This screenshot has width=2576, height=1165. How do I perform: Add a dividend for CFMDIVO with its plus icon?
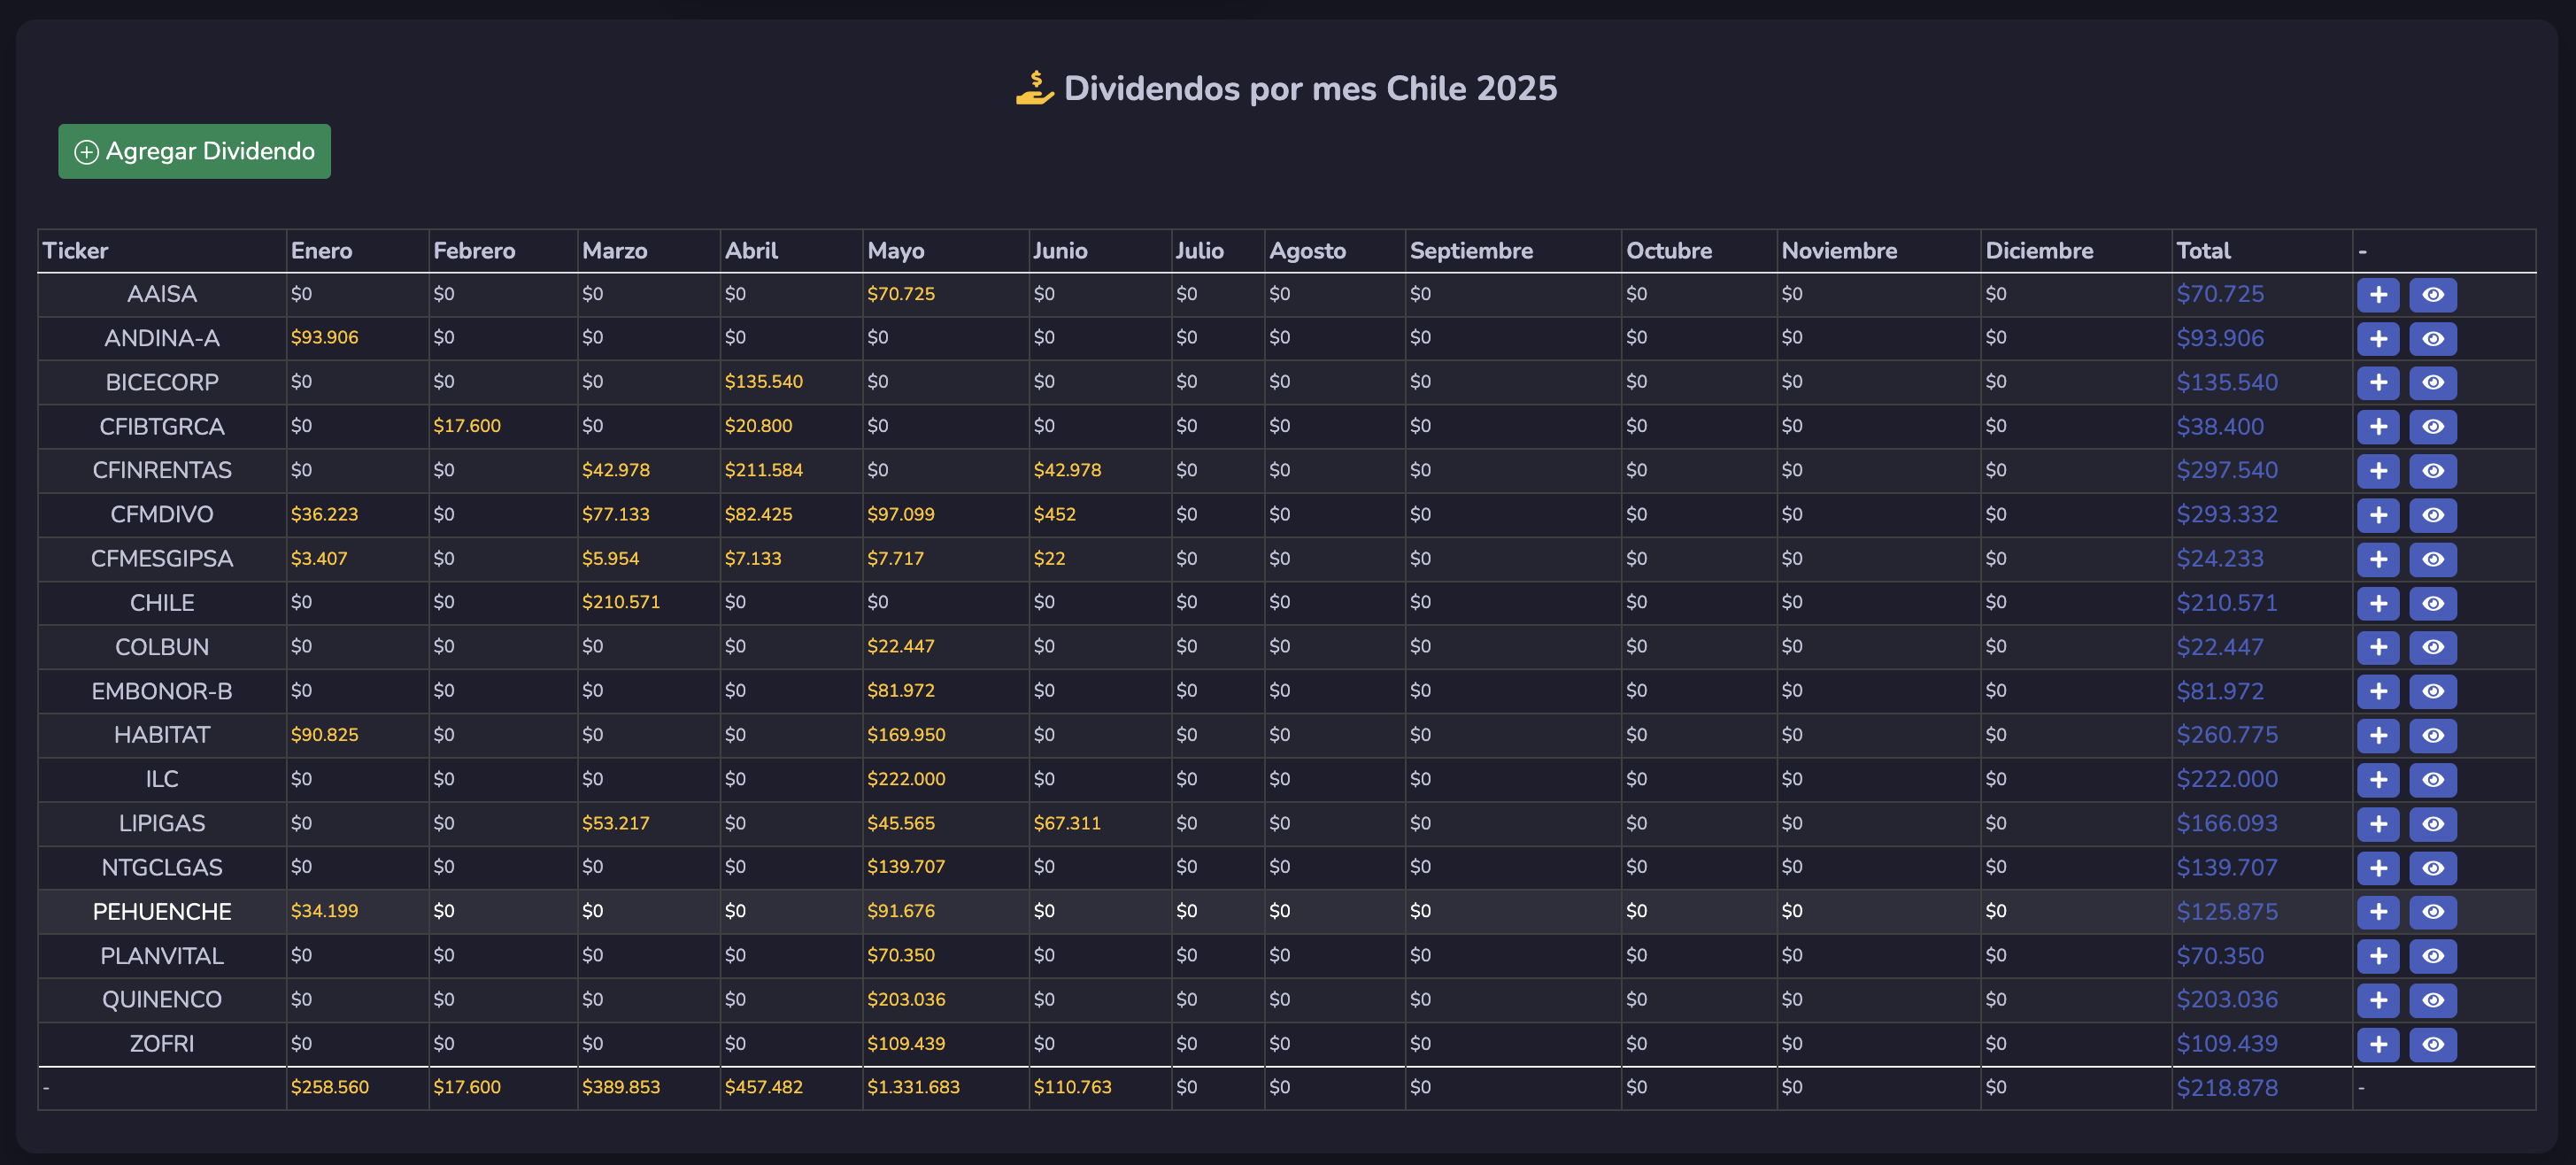[x=2377, y=515]
